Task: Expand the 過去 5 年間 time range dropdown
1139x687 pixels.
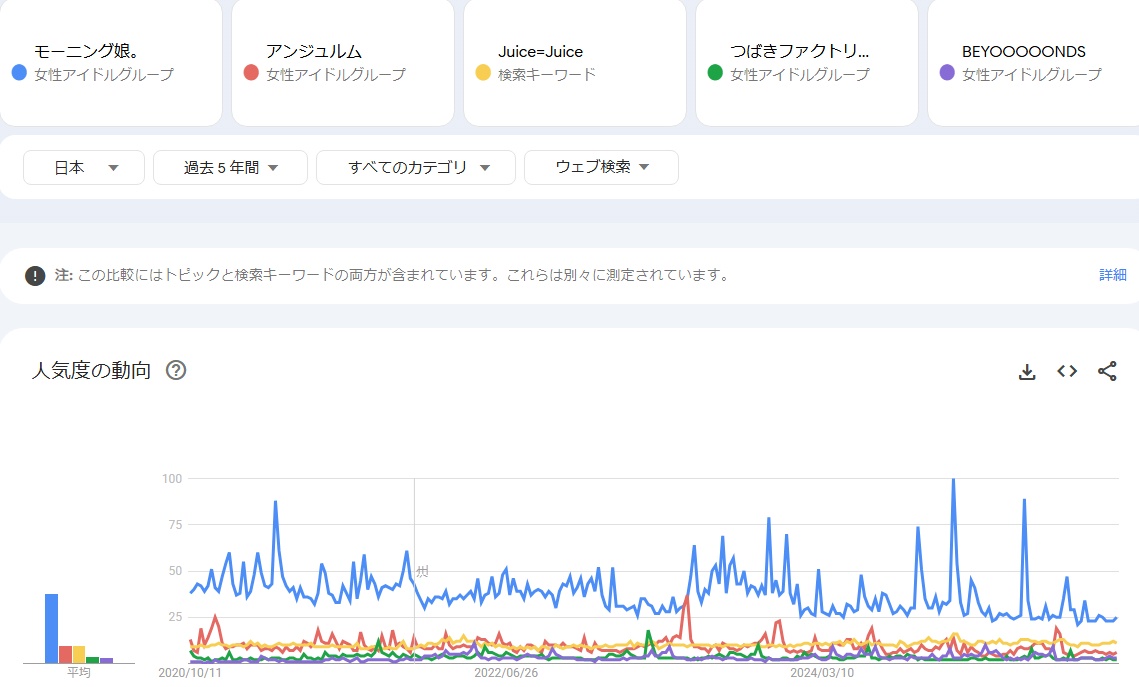Action: pos(230,168)
